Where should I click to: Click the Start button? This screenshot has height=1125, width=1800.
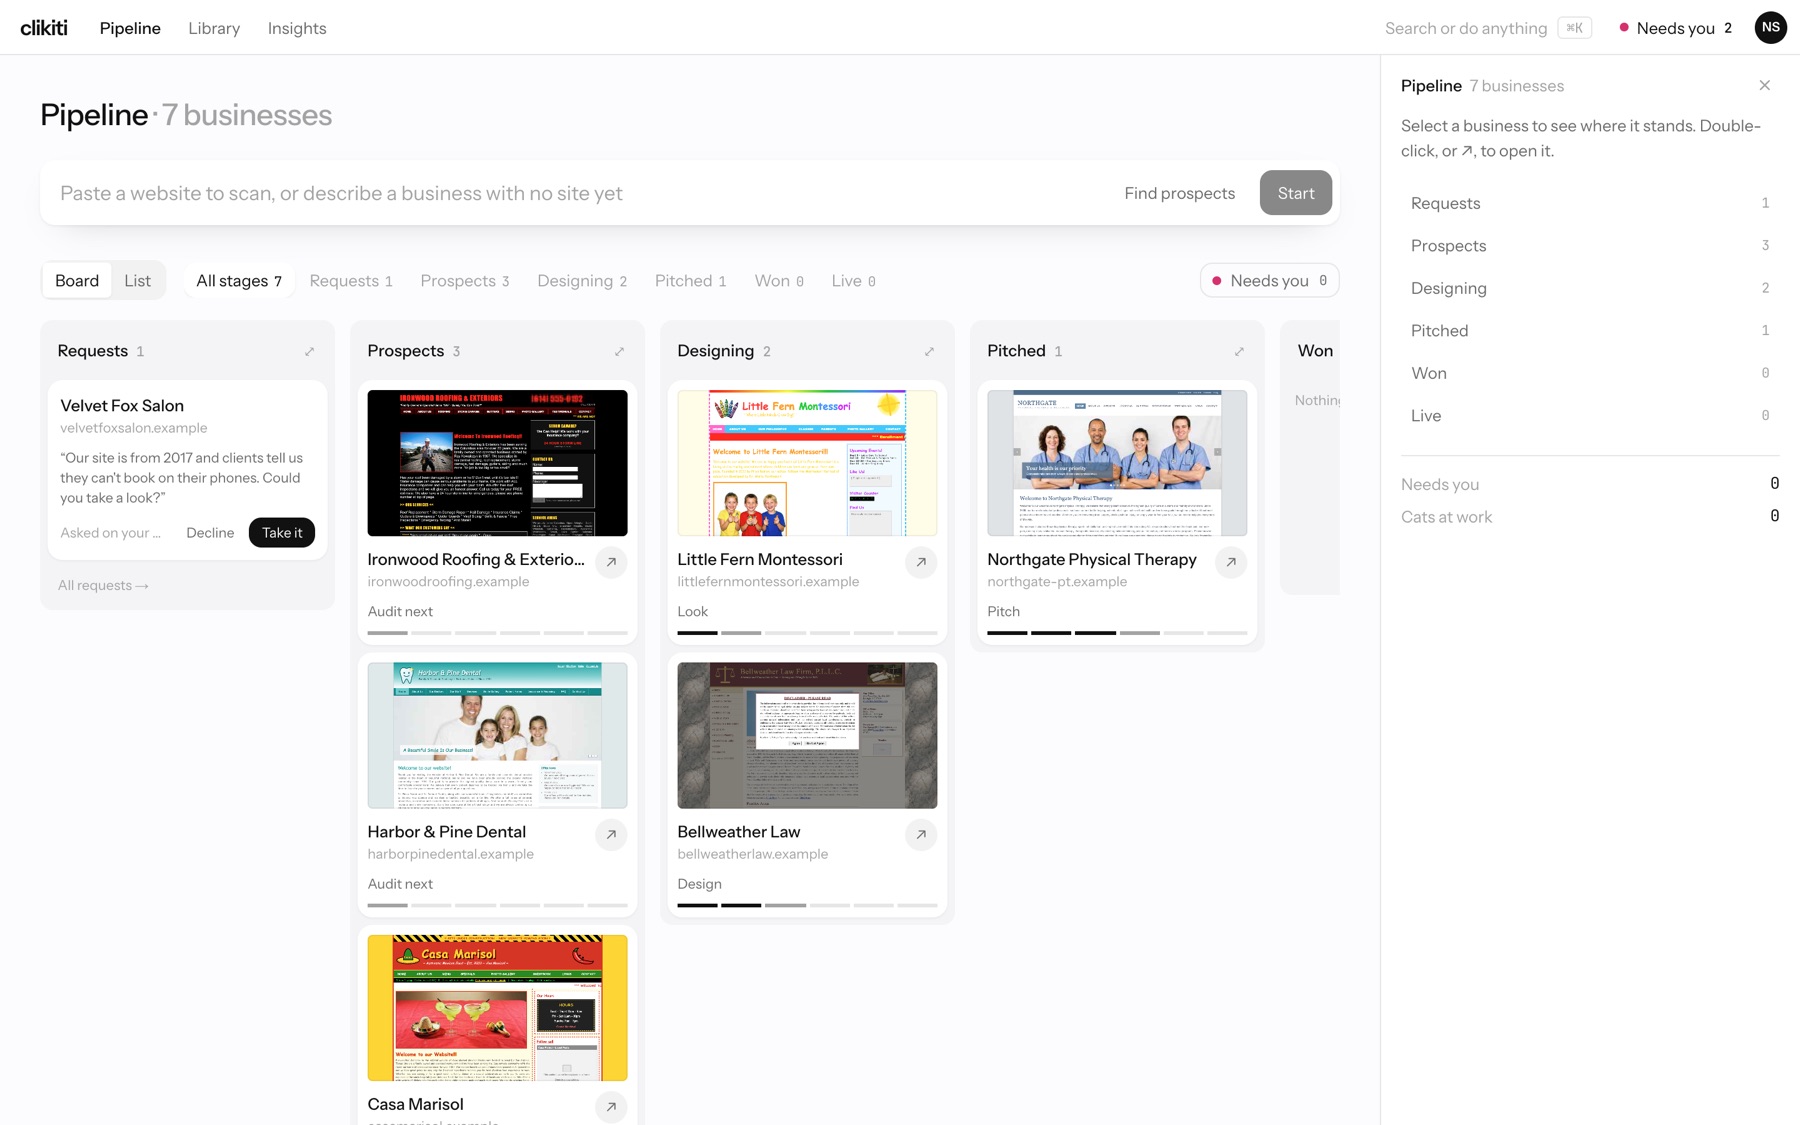tap(1295, 193)
